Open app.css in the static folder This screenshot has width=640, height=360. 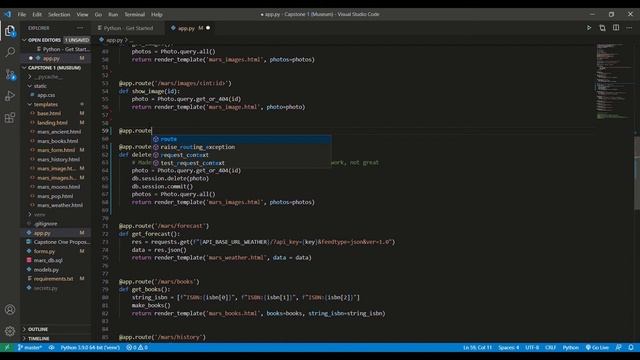point(46,95)
